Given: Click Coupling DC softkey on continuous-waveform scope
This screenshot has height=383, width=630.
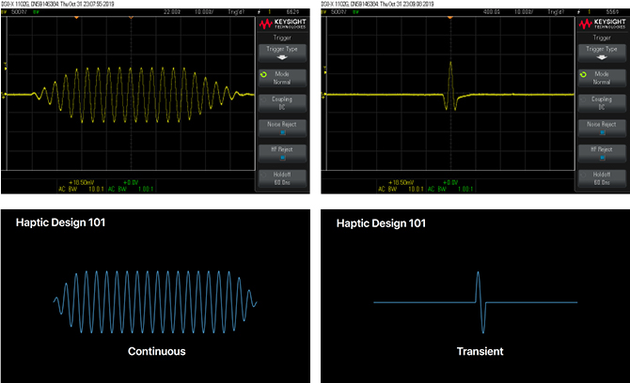Looking at the screenshot, I should click(x=282, y=103).
